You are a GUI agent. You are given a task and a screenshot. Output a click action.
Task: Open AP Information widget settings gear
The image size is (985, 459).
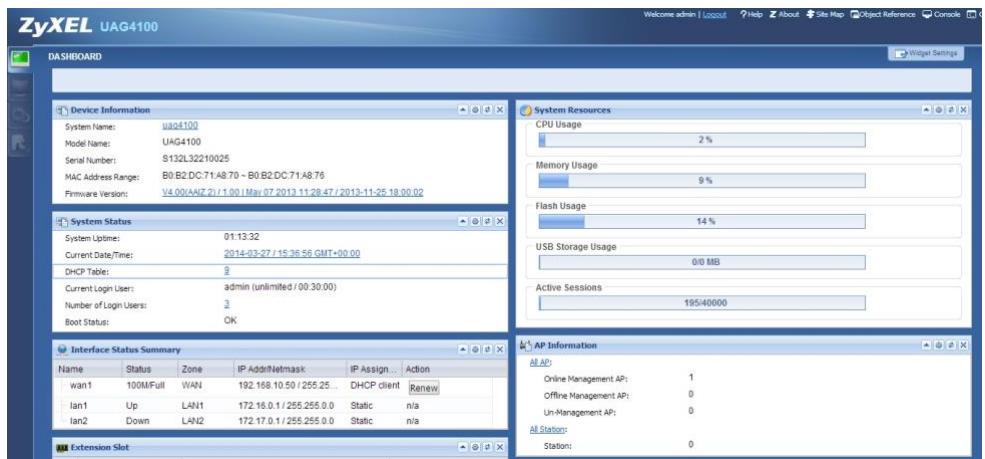point(939,345)
